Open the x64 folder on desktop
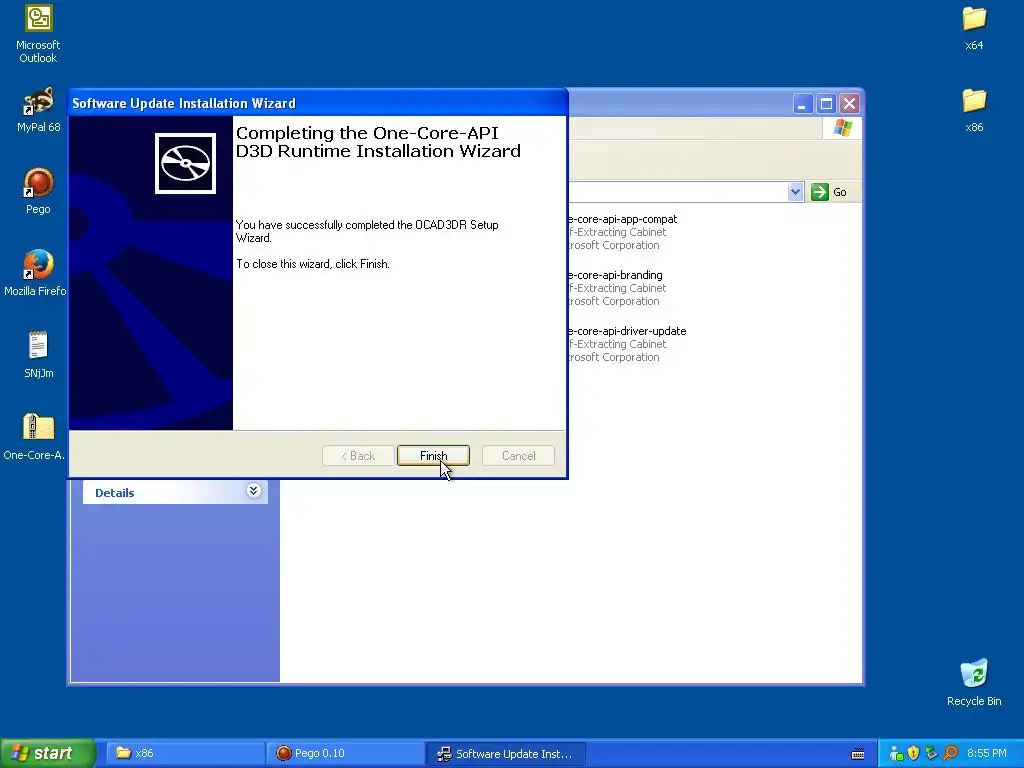Viewport: 1024px width, 768px height. coord(974,28)
